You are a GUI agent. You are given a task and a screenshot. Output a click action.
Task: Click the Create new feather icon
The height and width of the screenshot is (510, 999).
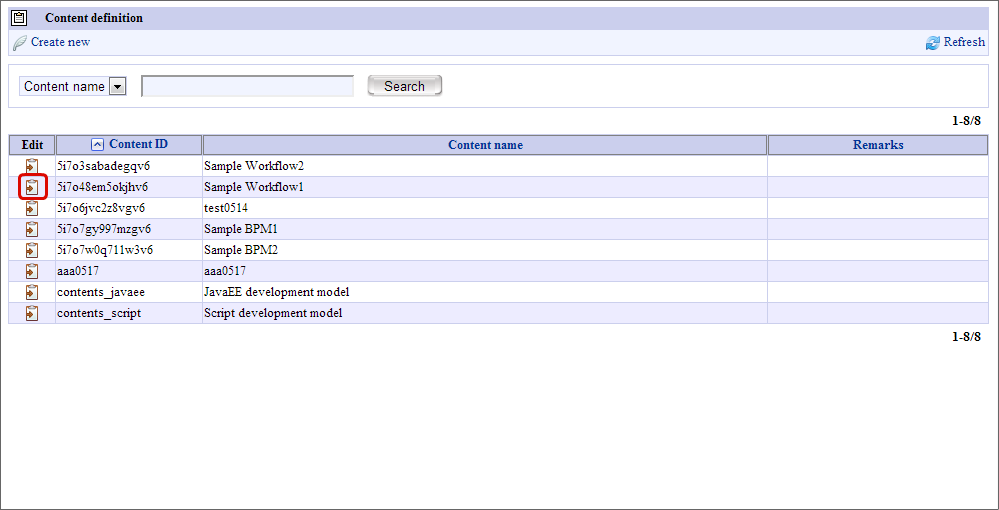[x=20, y=43]
